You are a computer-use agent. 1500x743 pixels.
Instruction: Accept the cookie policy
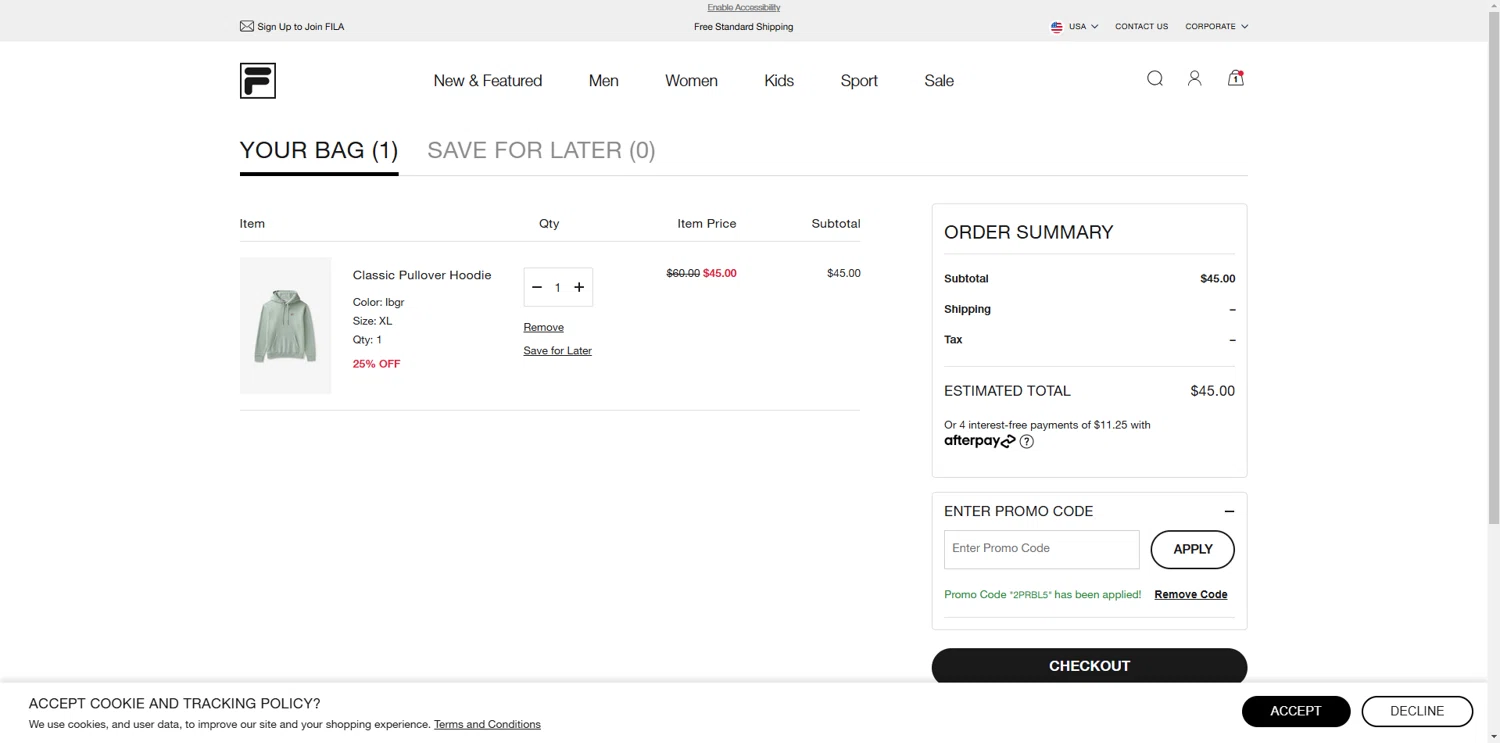(x=1296, y=711)
